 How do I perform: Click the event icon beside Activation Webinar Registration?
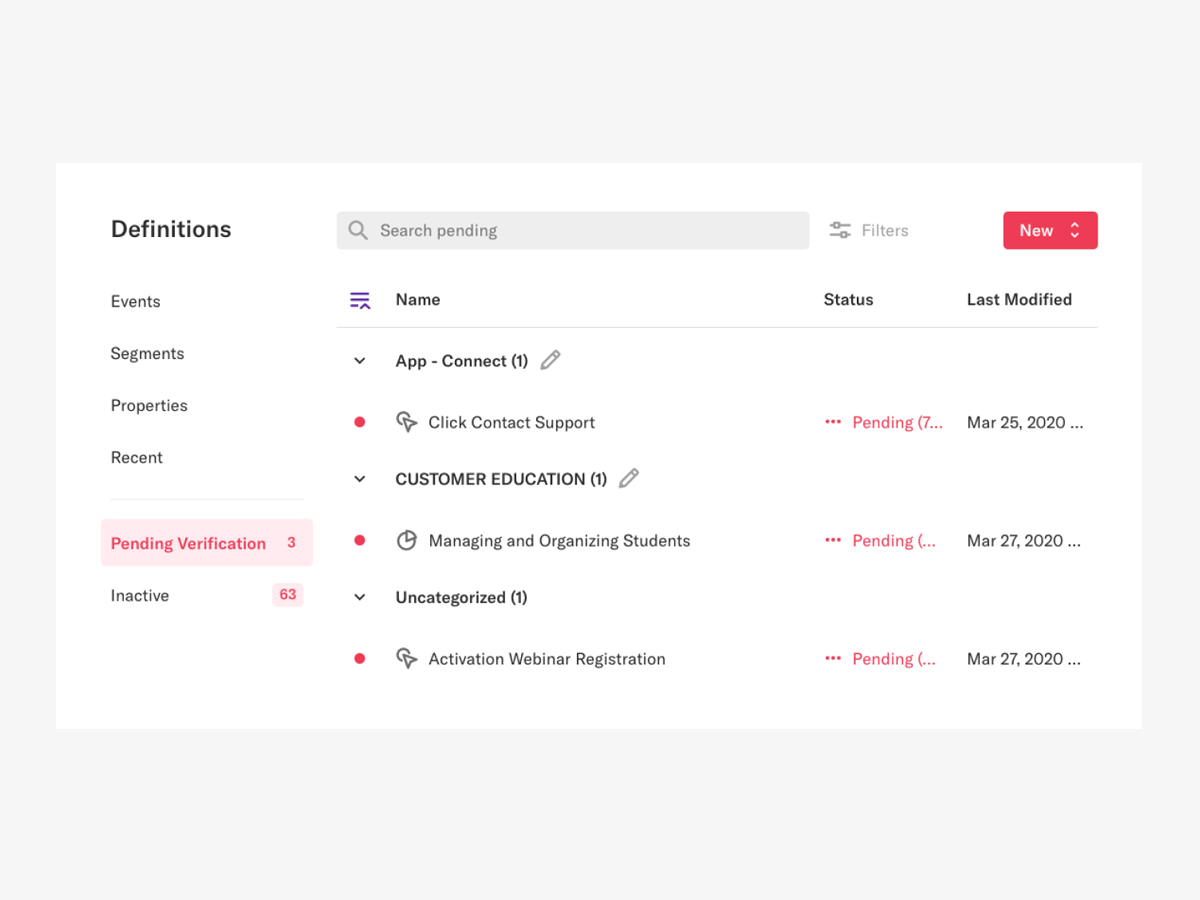click(x=406, y=658)
